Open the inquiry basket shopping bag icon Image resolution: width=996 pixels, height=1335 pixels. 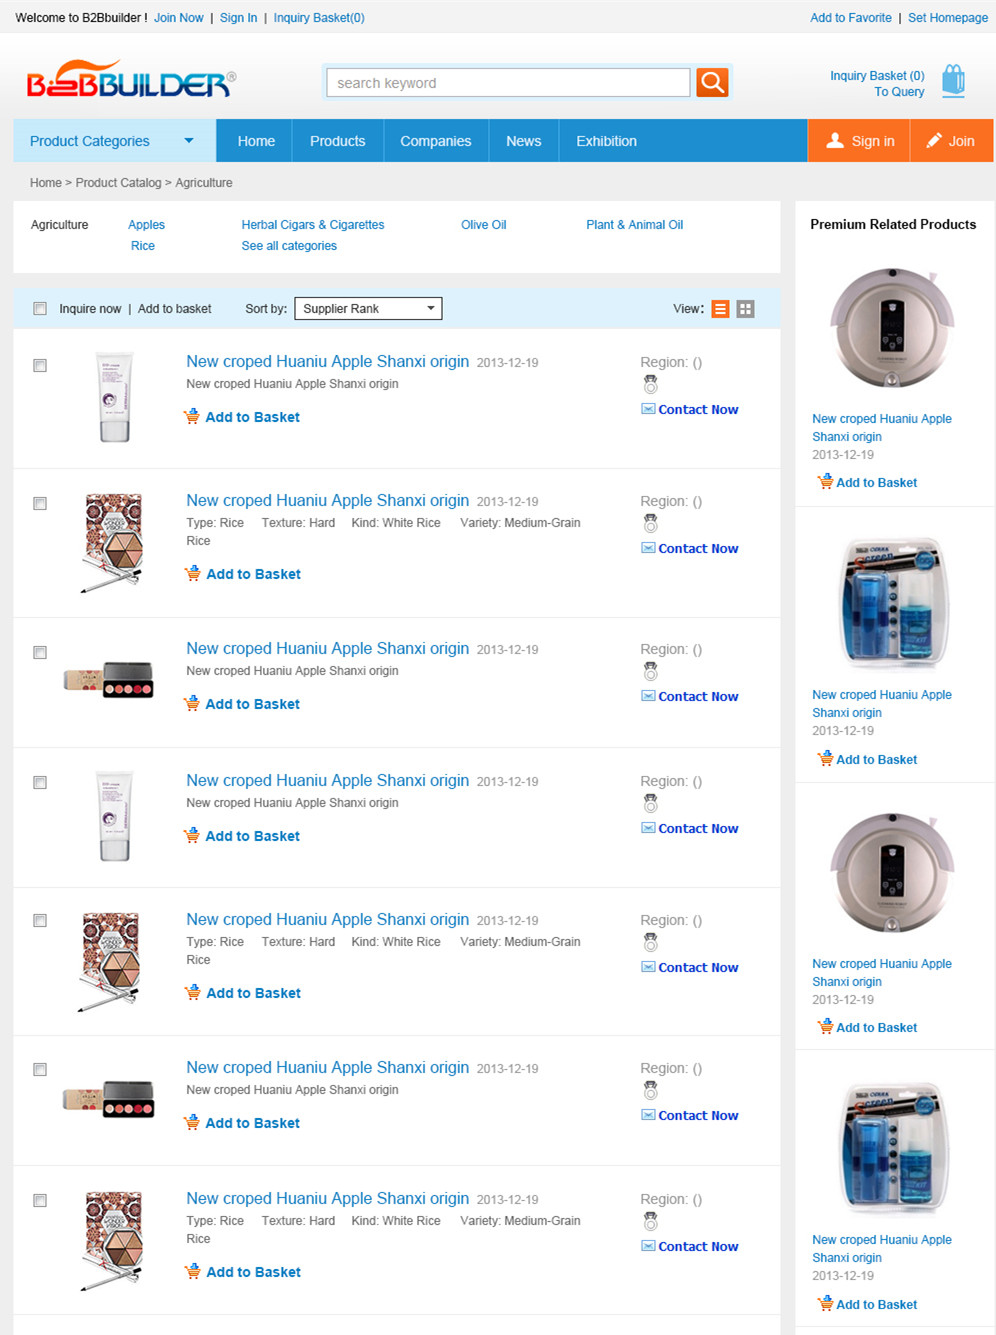954,80
